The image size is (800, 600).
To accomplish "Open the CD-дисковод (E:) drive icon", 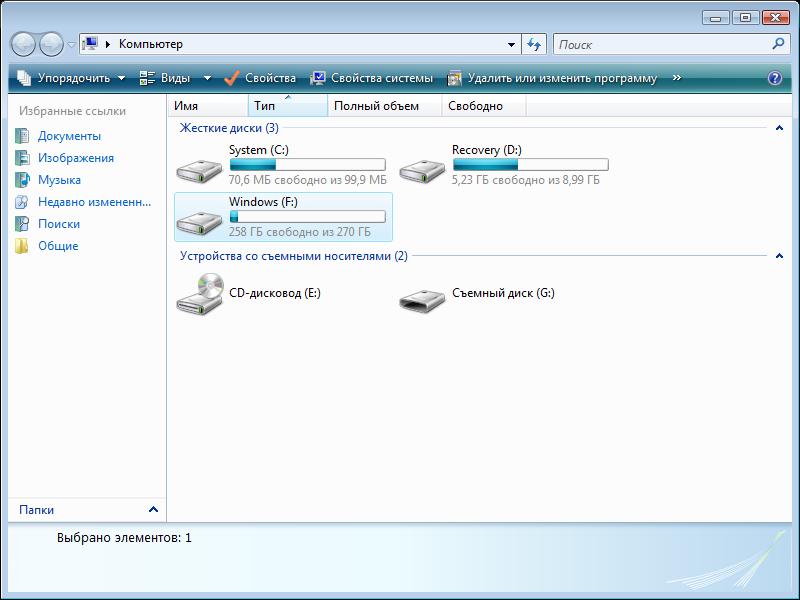I will 200,294.
